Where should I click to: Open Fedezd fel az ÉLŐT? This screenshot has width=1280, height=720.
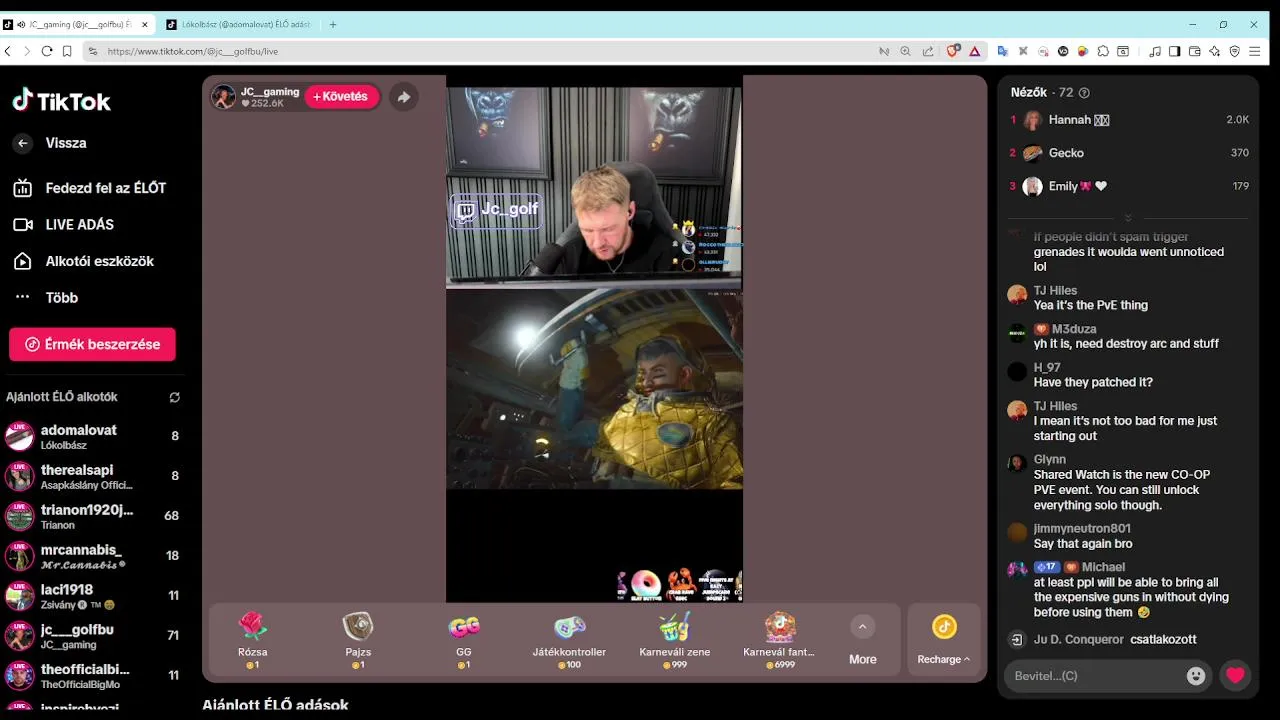coord(90,188)
